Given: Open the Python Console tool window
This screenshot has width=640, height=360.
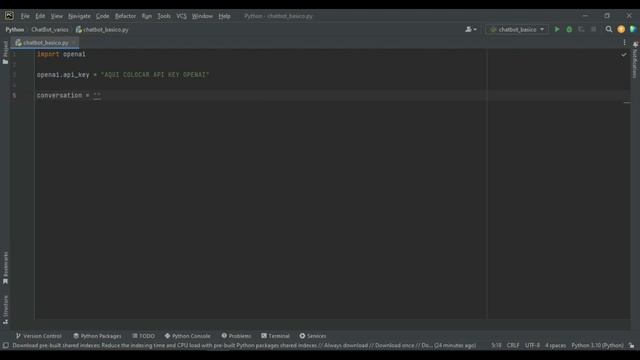Looking at the screenshot, I should click(187, 336).
